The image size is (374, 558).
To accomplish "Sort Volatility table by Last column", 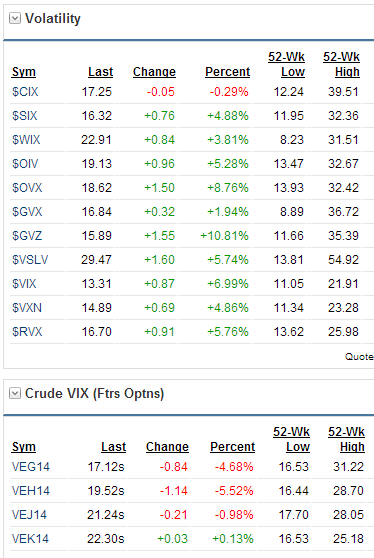I will click(x=101, y=72).
